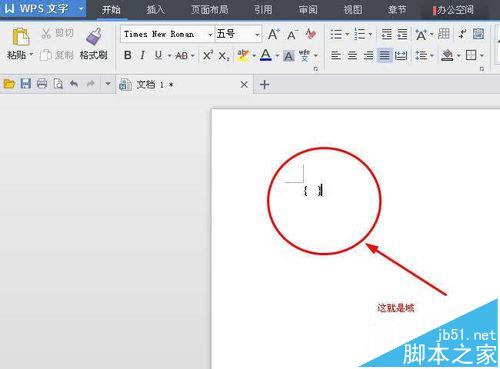This screenshot has height=369, width=500.
Task: Open the Print icon in quick toolbar
Action: [x=42, y=83]
